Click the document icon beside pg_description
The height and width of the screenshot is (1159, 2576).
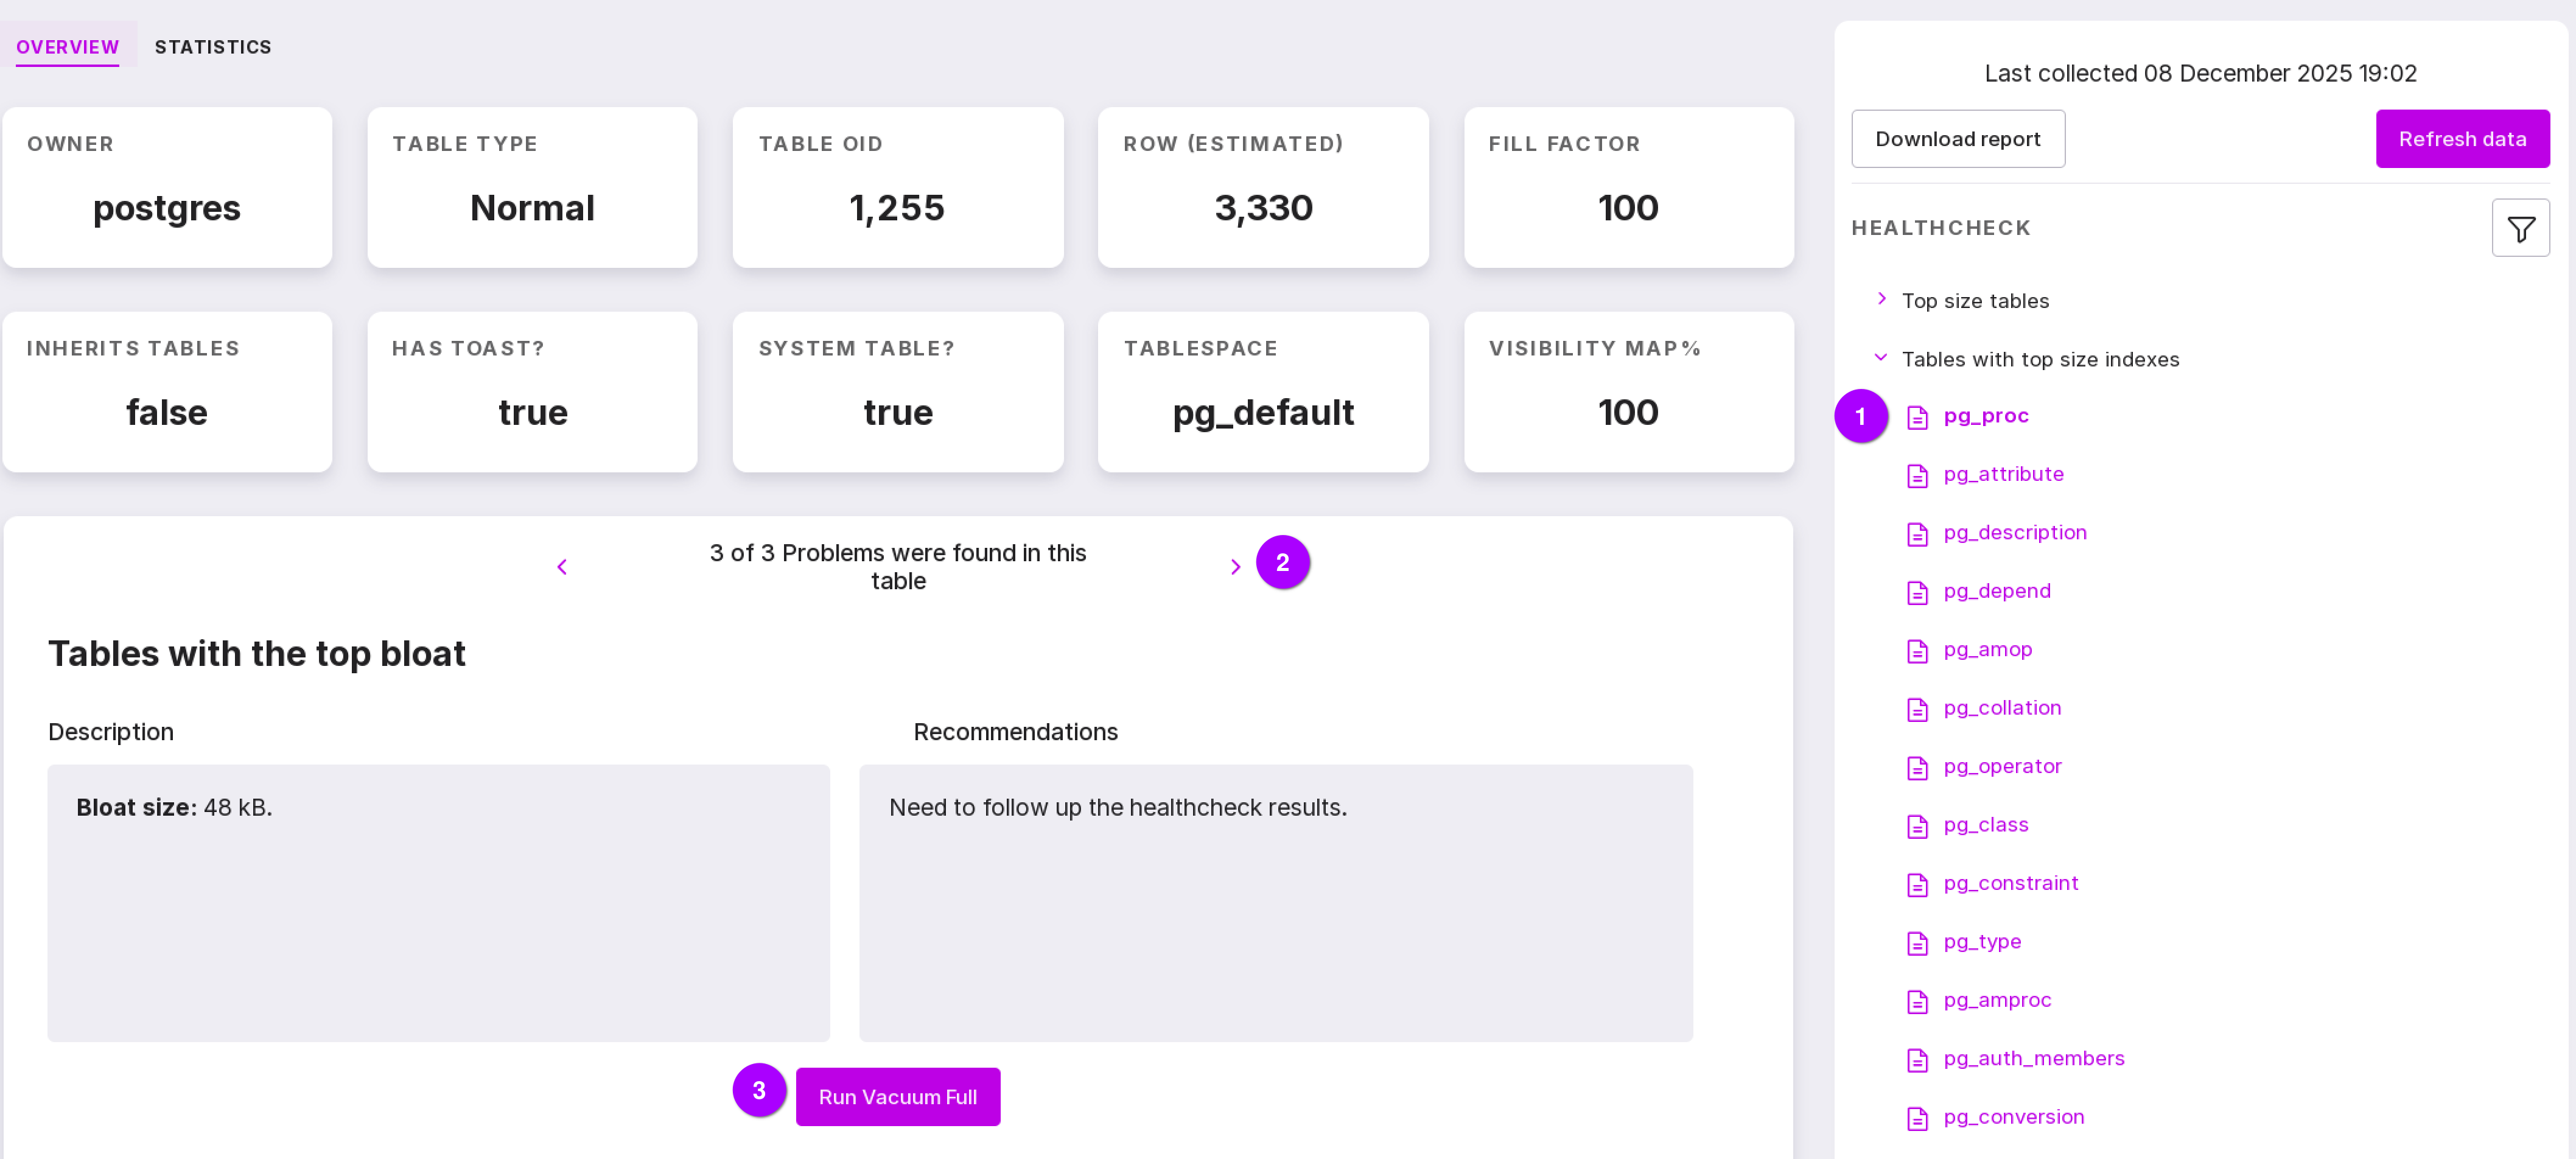click(1916, 534)
